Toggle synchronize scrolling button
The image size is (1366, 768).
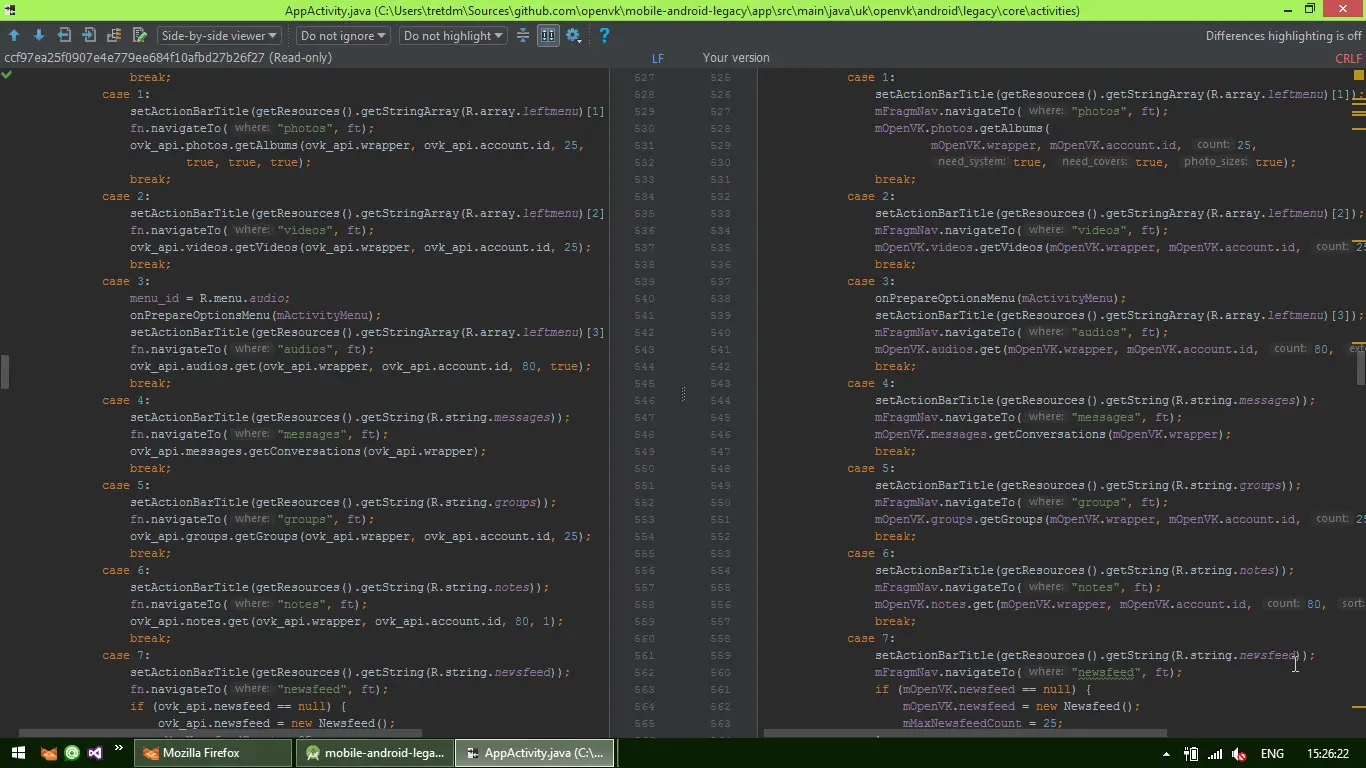[548, 36]
